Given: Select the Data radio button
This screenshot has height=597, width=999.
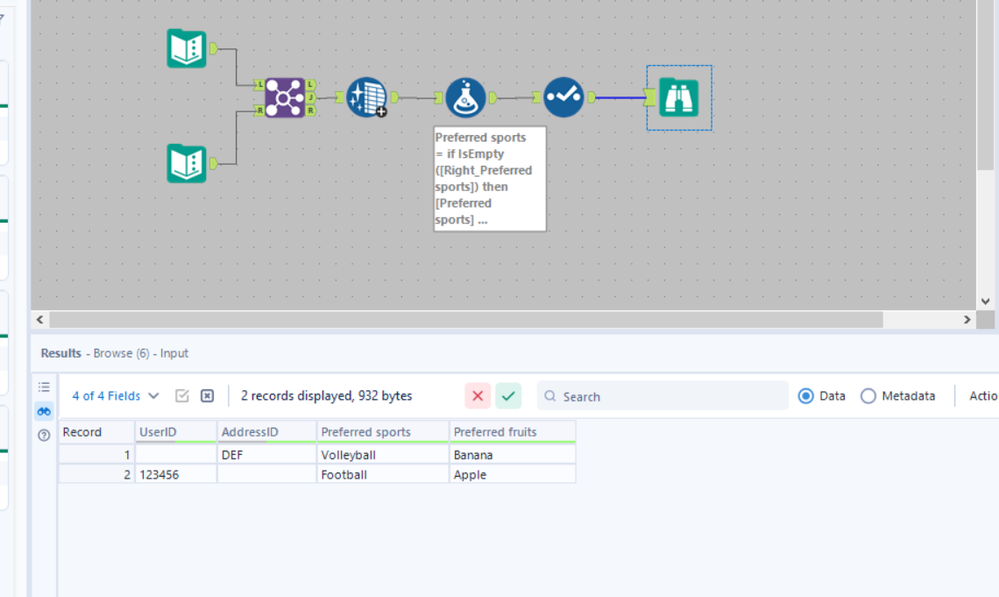Looking at the screenshot, I should pos(806,396).
